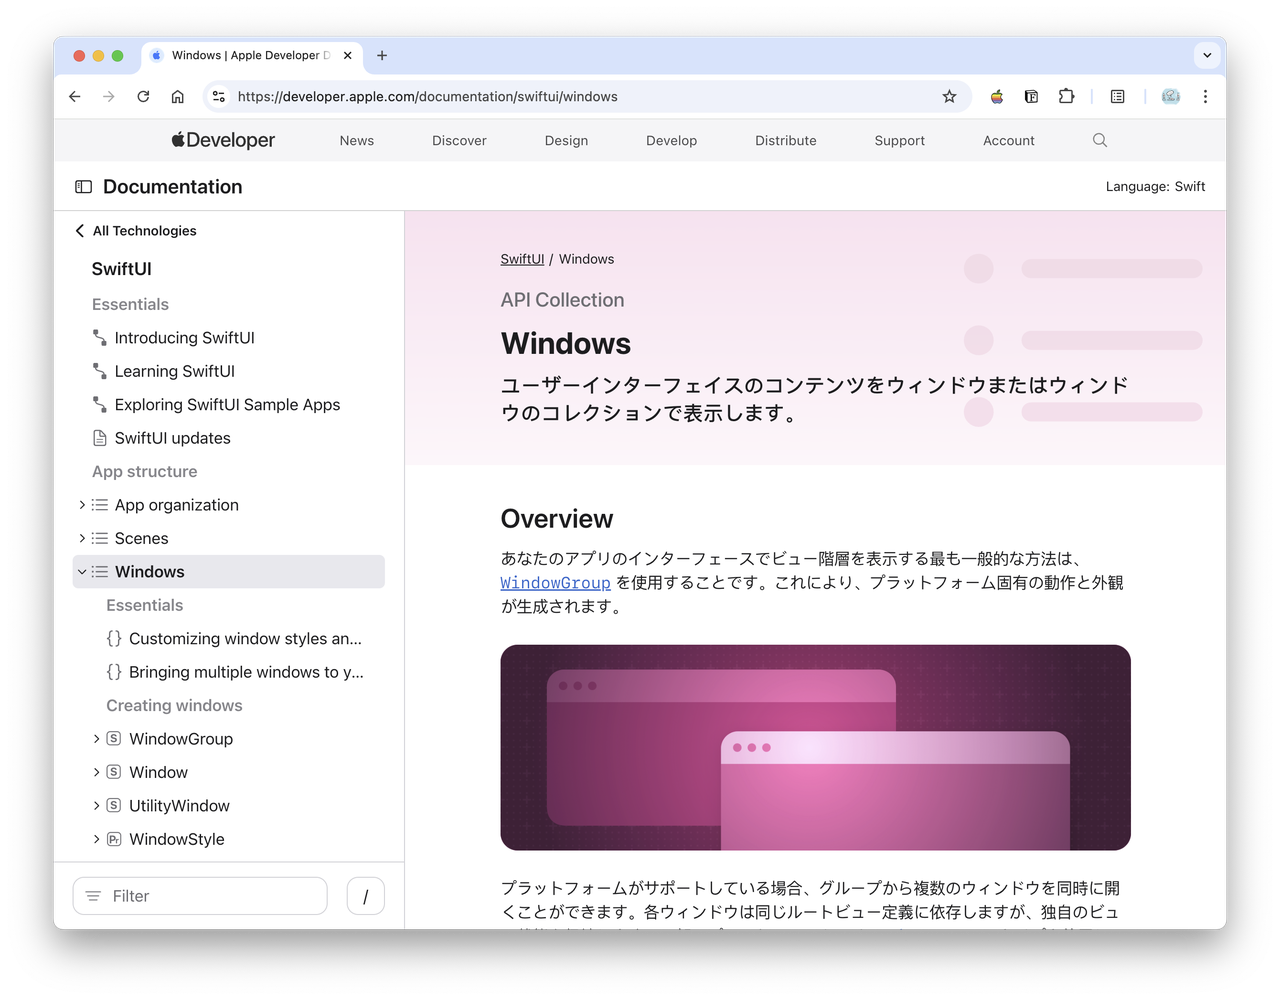This screenshot has height=1000, width=1280.
Task: Open the browser extensions puzzle icon
Action: [x=1066, y=97]
